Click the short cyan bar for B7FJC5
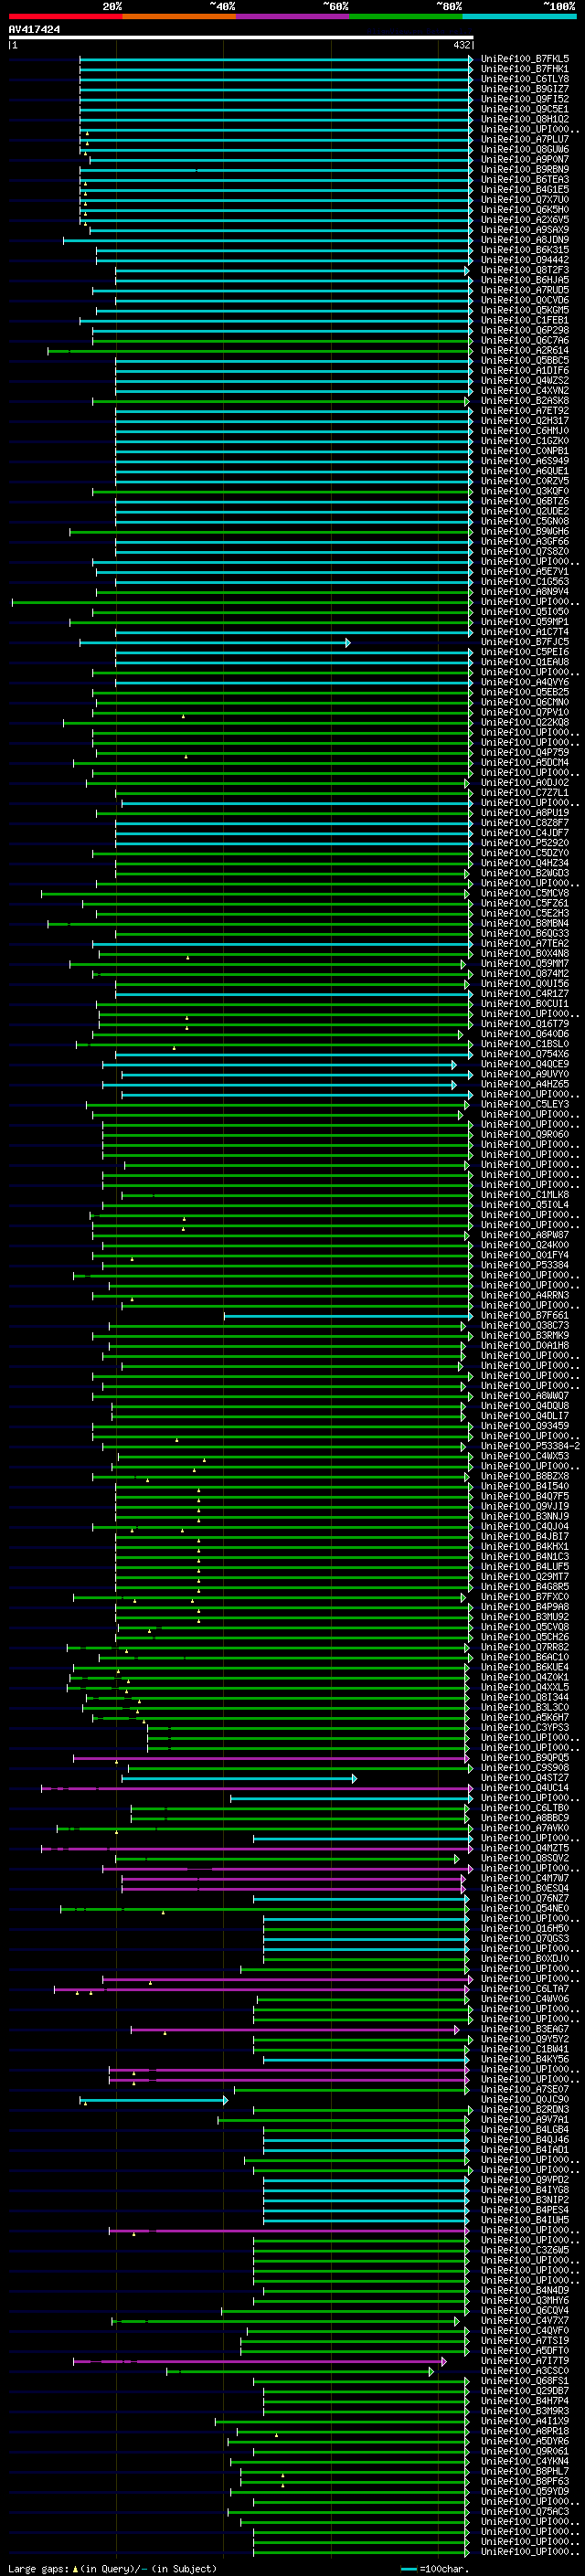The image size is (585, 2576). (215, 642)
